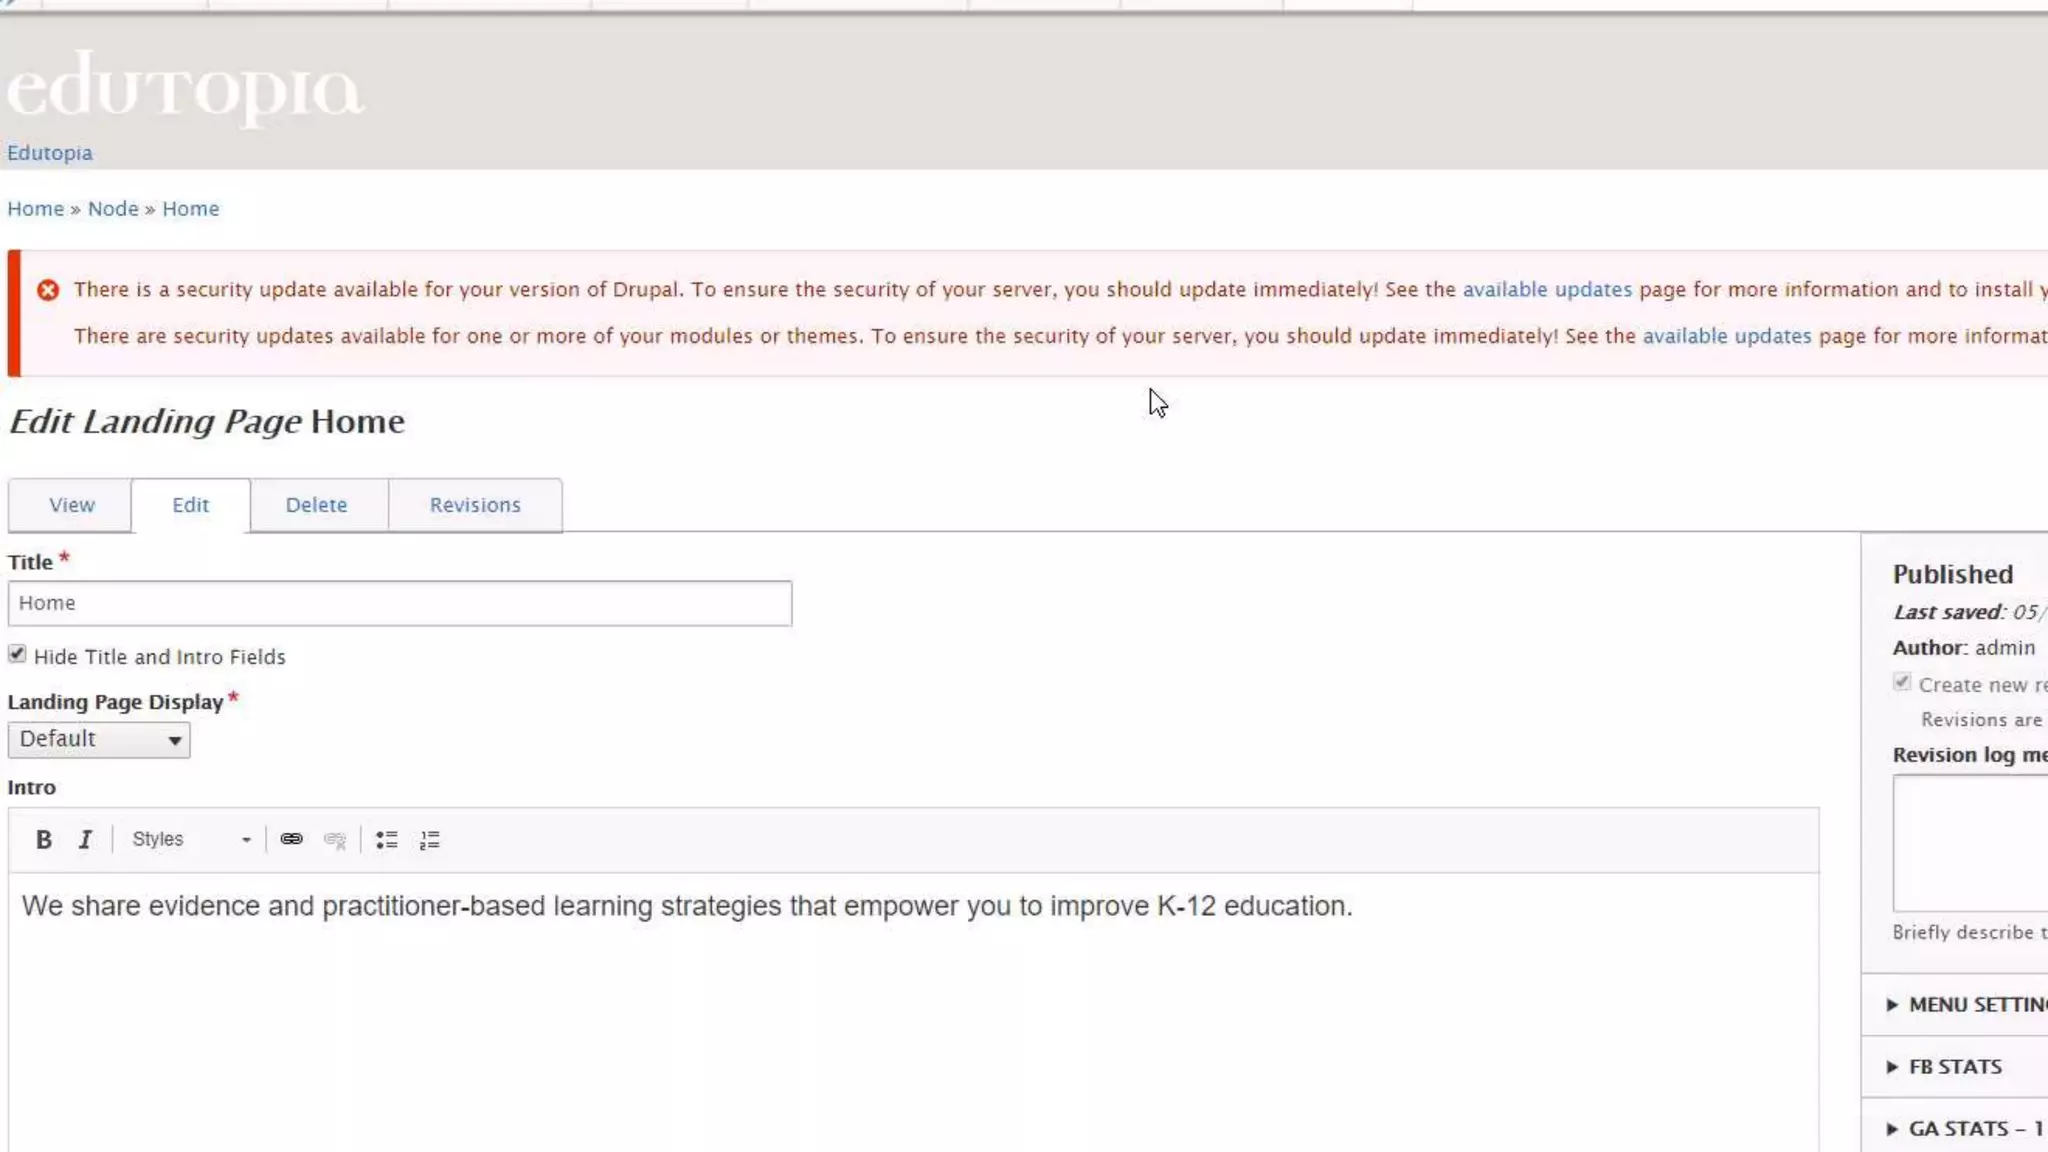
Task: Switch to the Revisions tab
Action: (475, 506)
